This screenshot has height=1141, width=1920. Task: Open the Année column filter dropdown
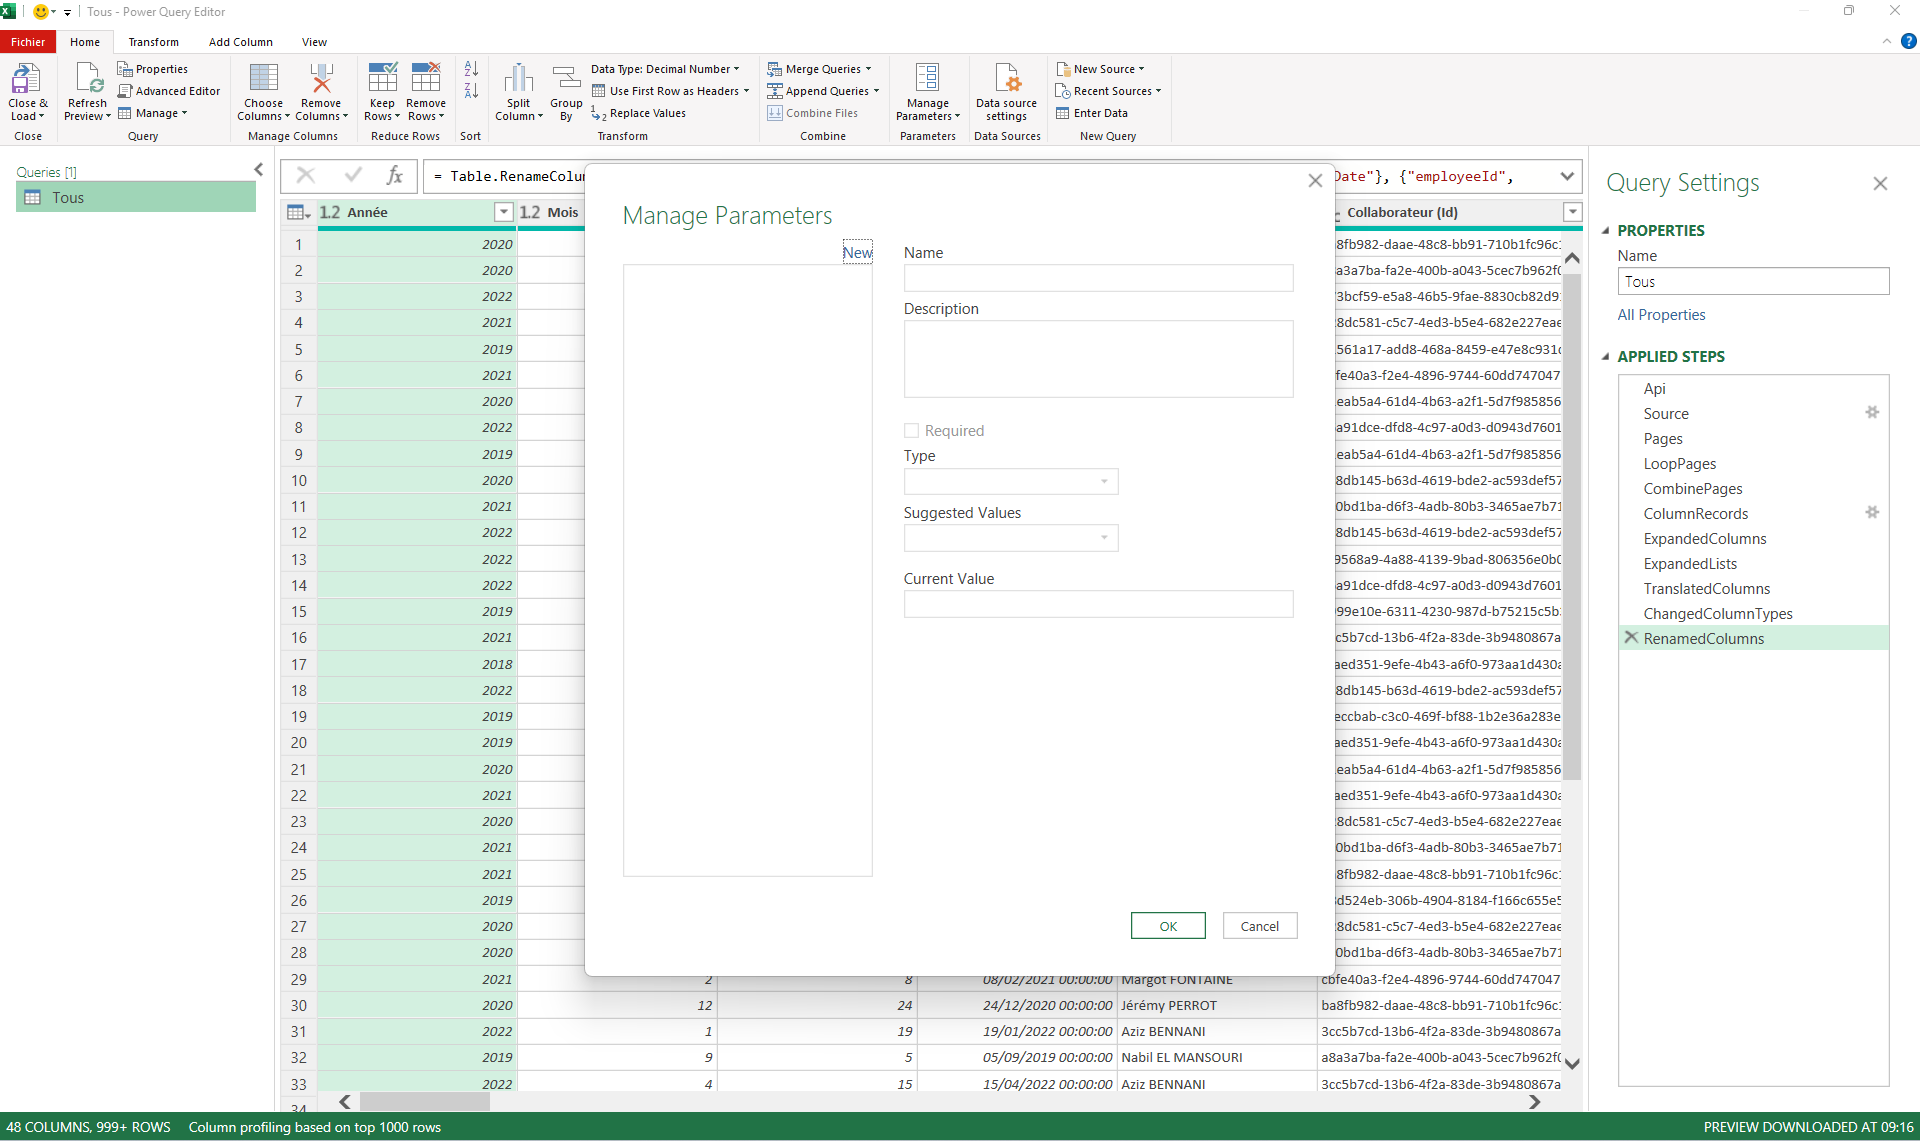coord(503,212)
